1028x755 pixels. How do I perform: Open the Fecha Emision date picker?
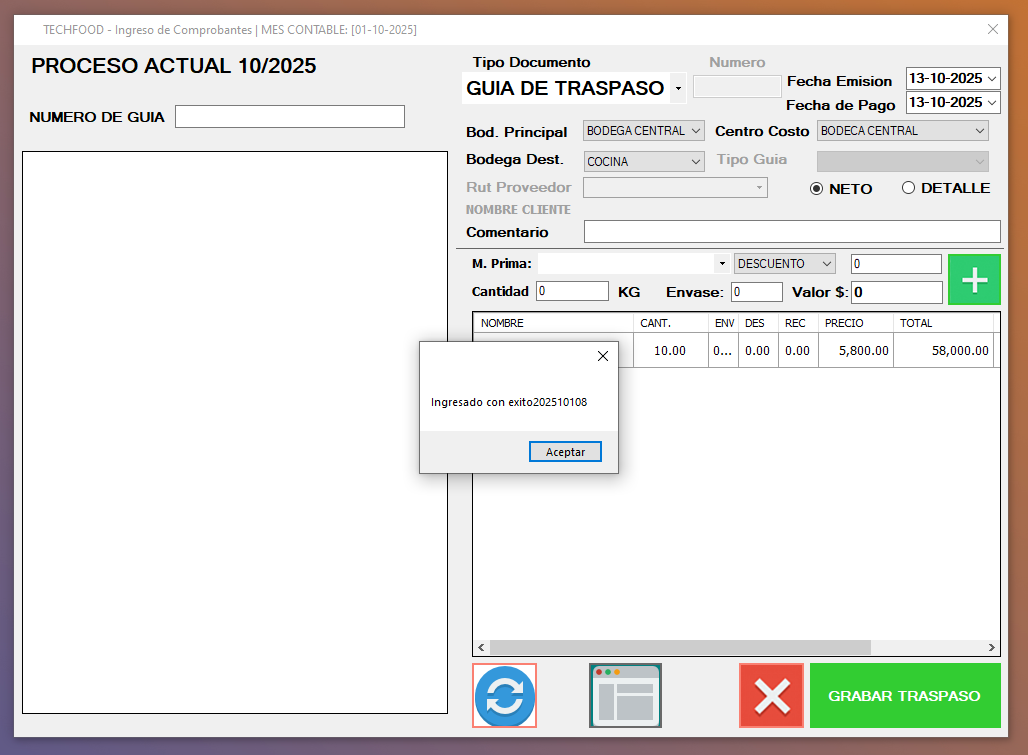(x=991, y=78)
